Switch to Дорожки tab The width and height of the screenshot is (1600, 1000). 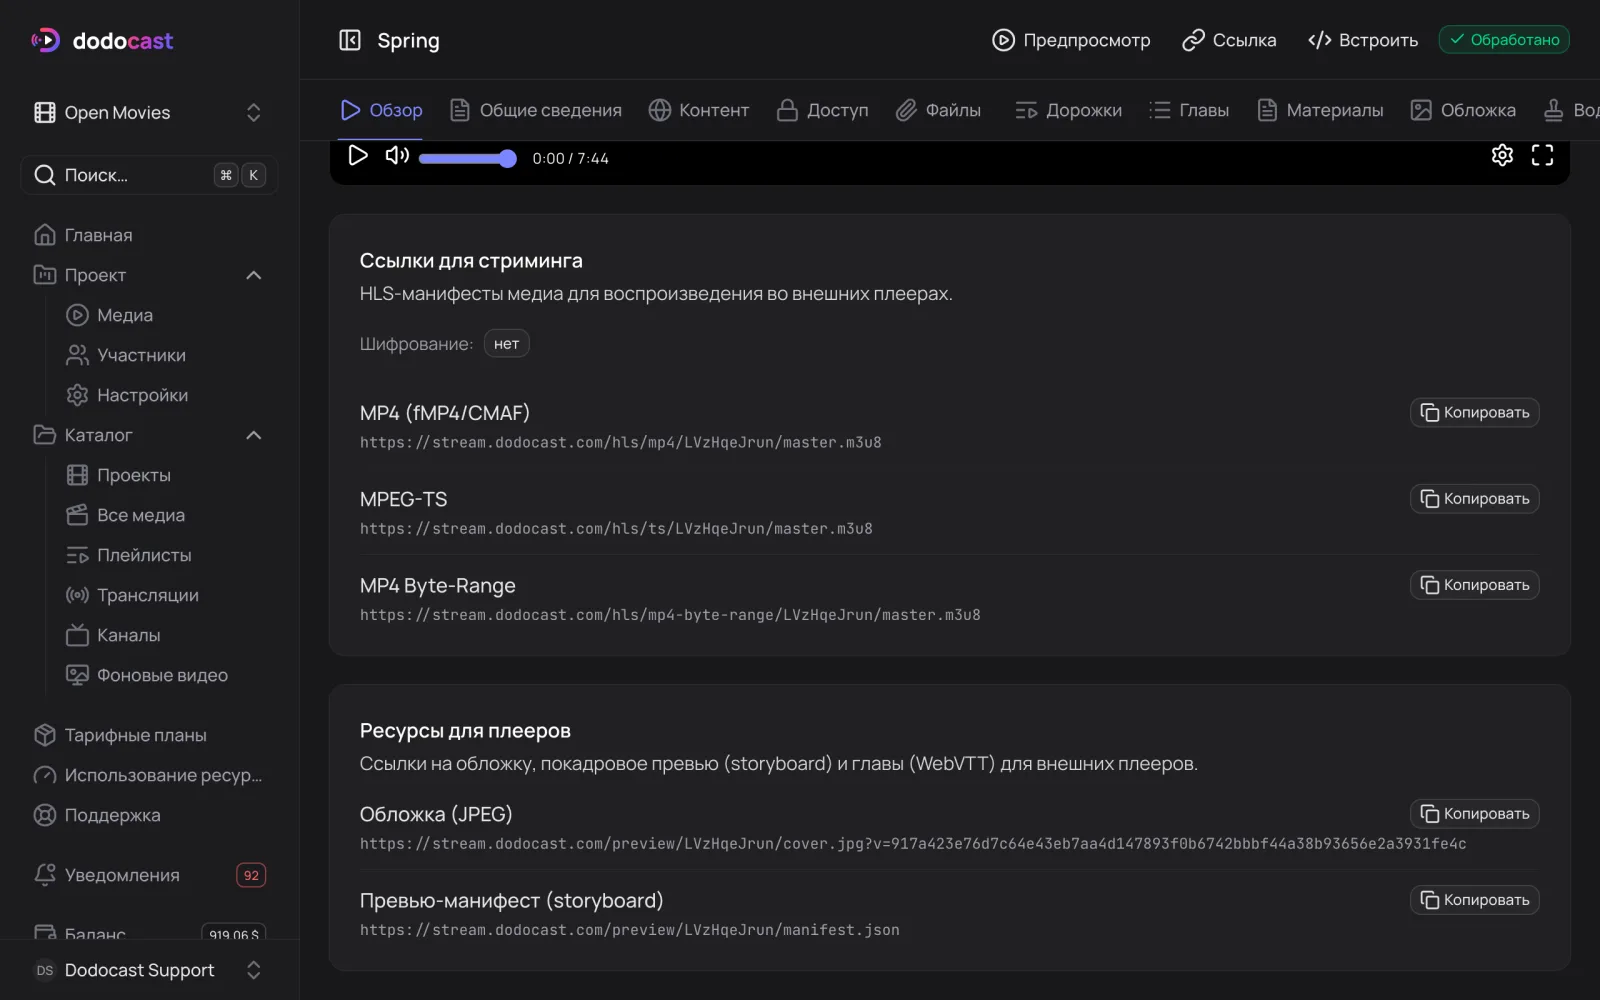1068,110
